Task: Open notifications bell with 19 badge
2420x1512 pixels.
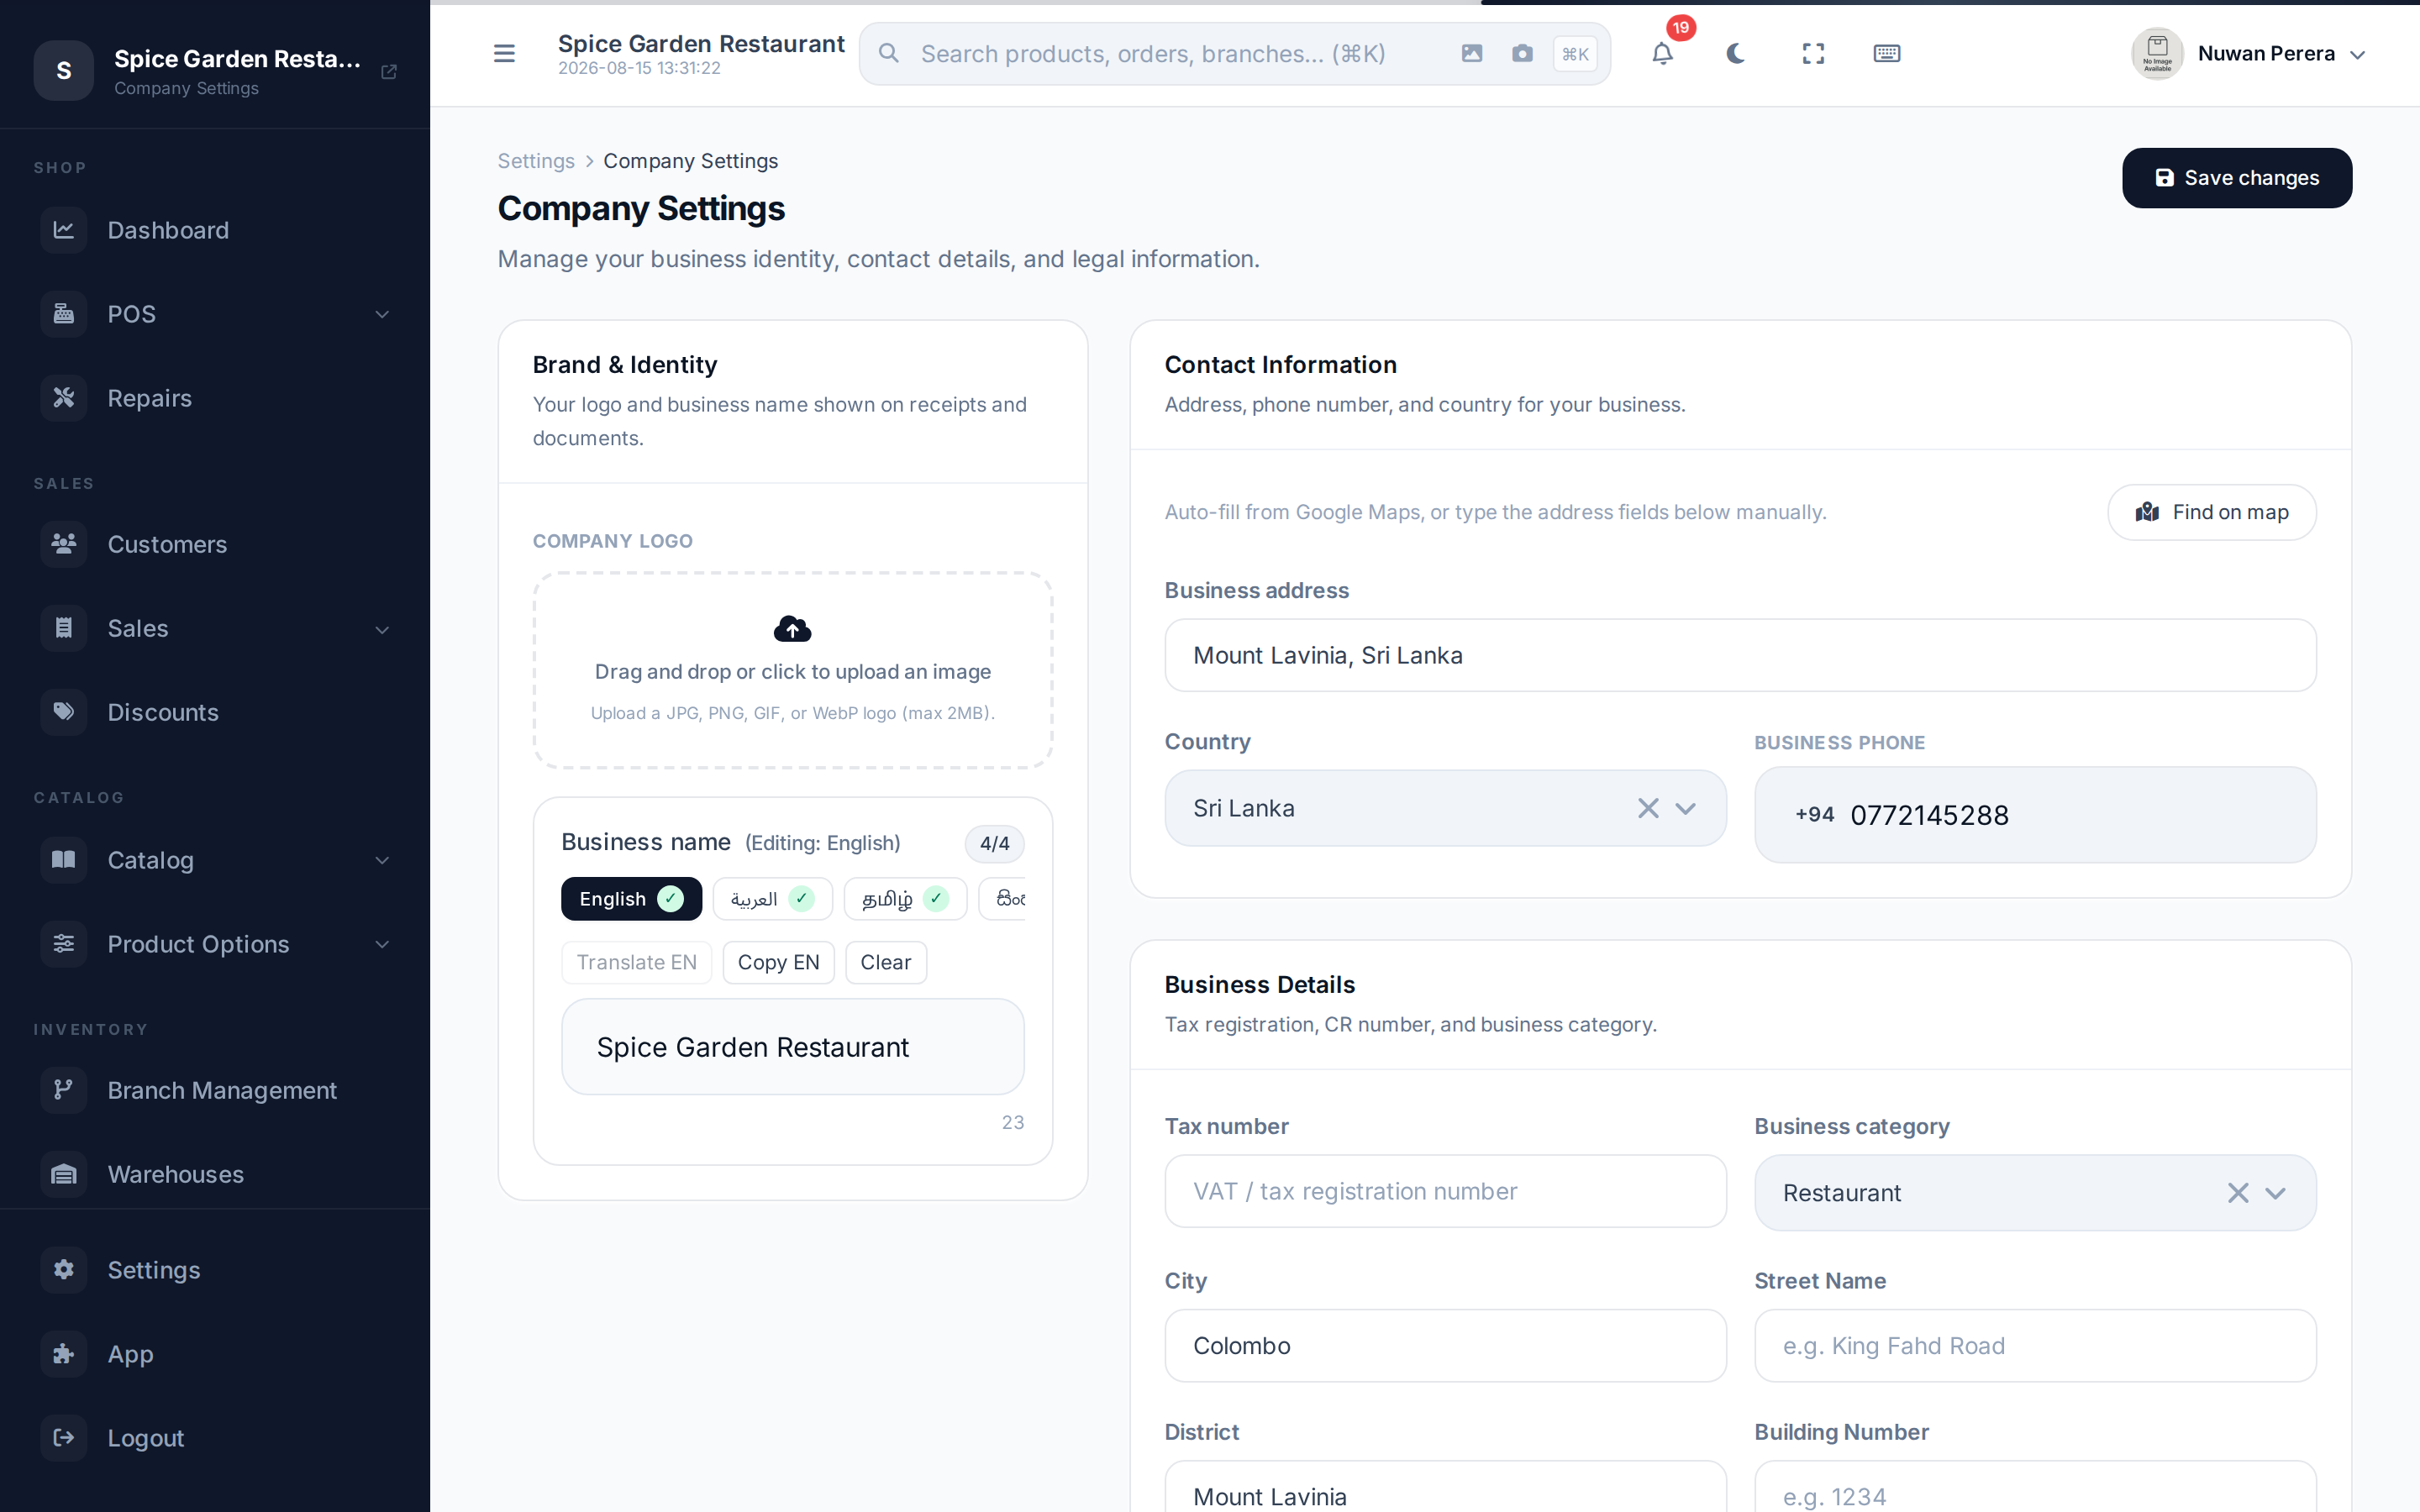Action: tap(1662, 53)
